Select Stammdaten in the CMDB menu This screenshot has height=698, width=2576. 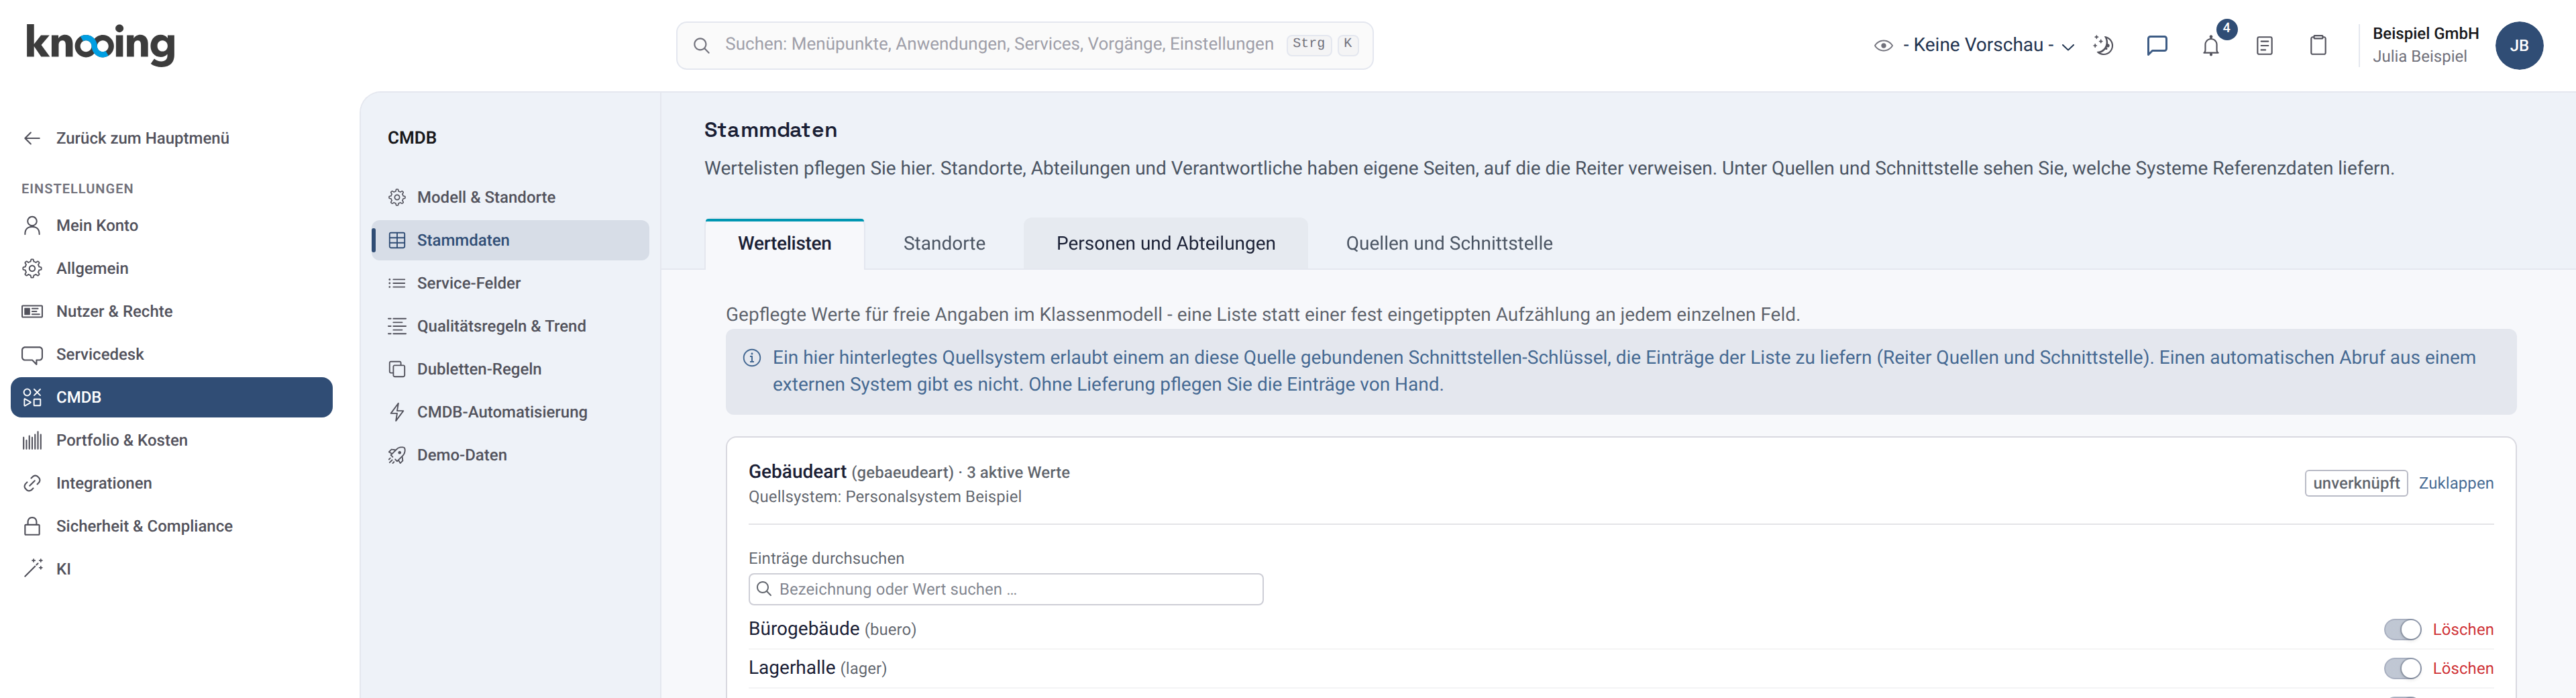click(x=511, y=240)
